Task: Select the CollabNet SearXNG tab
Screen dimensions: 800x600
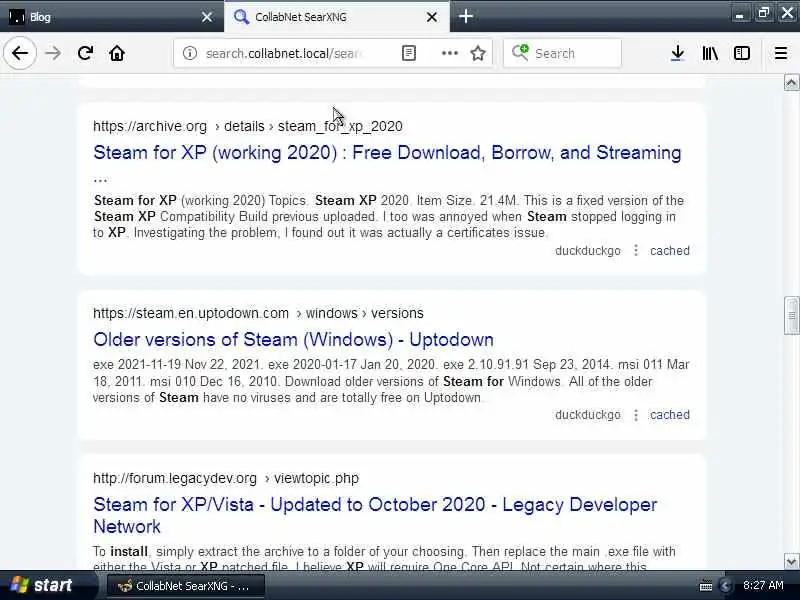Action: tap(337, 17)
